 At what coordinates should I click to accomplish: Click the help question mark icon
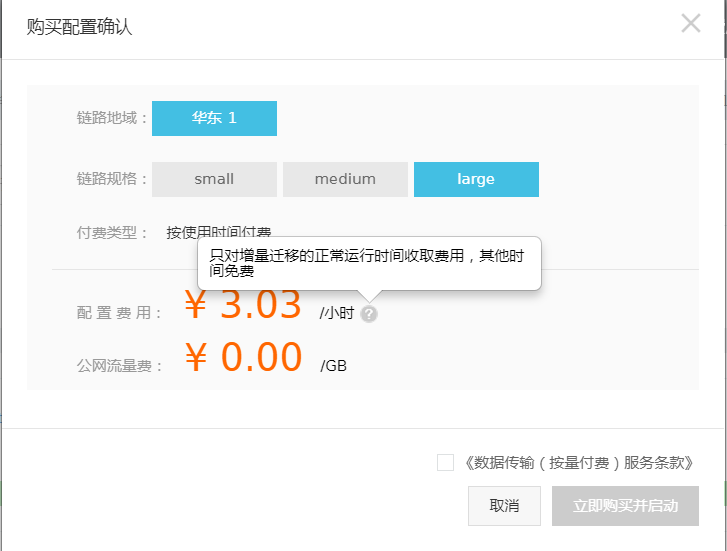coord(369,313)
